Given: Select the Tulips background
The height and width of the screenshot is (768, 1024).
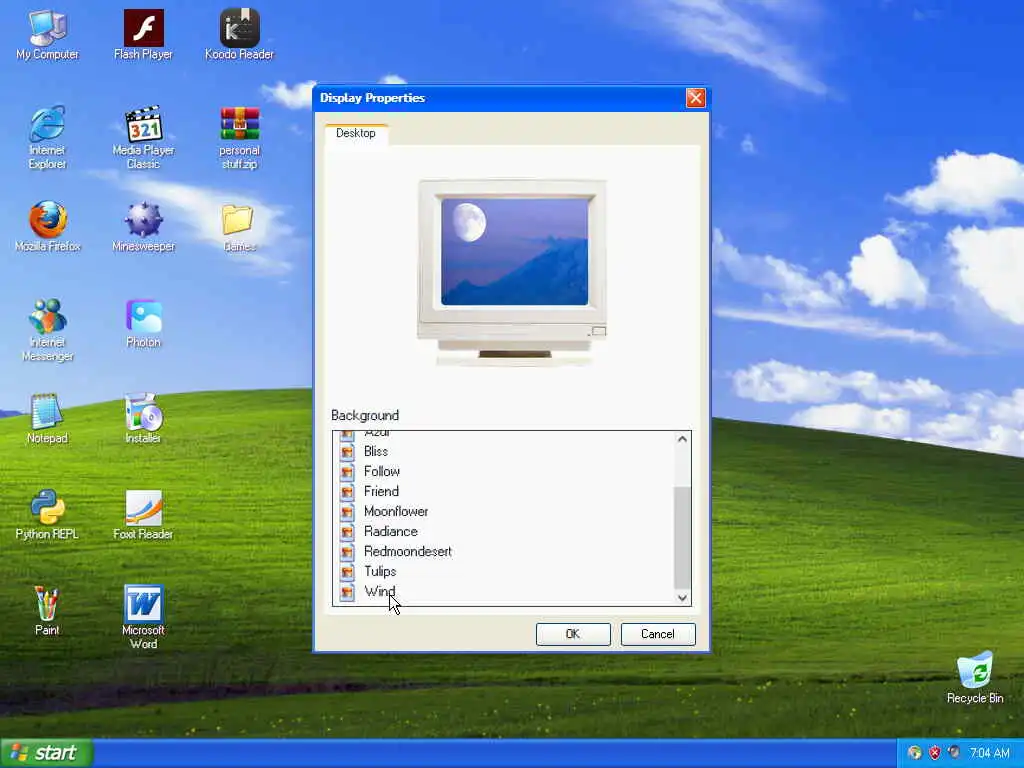Looking at the screenshot, I should click(x=380, y=571).
